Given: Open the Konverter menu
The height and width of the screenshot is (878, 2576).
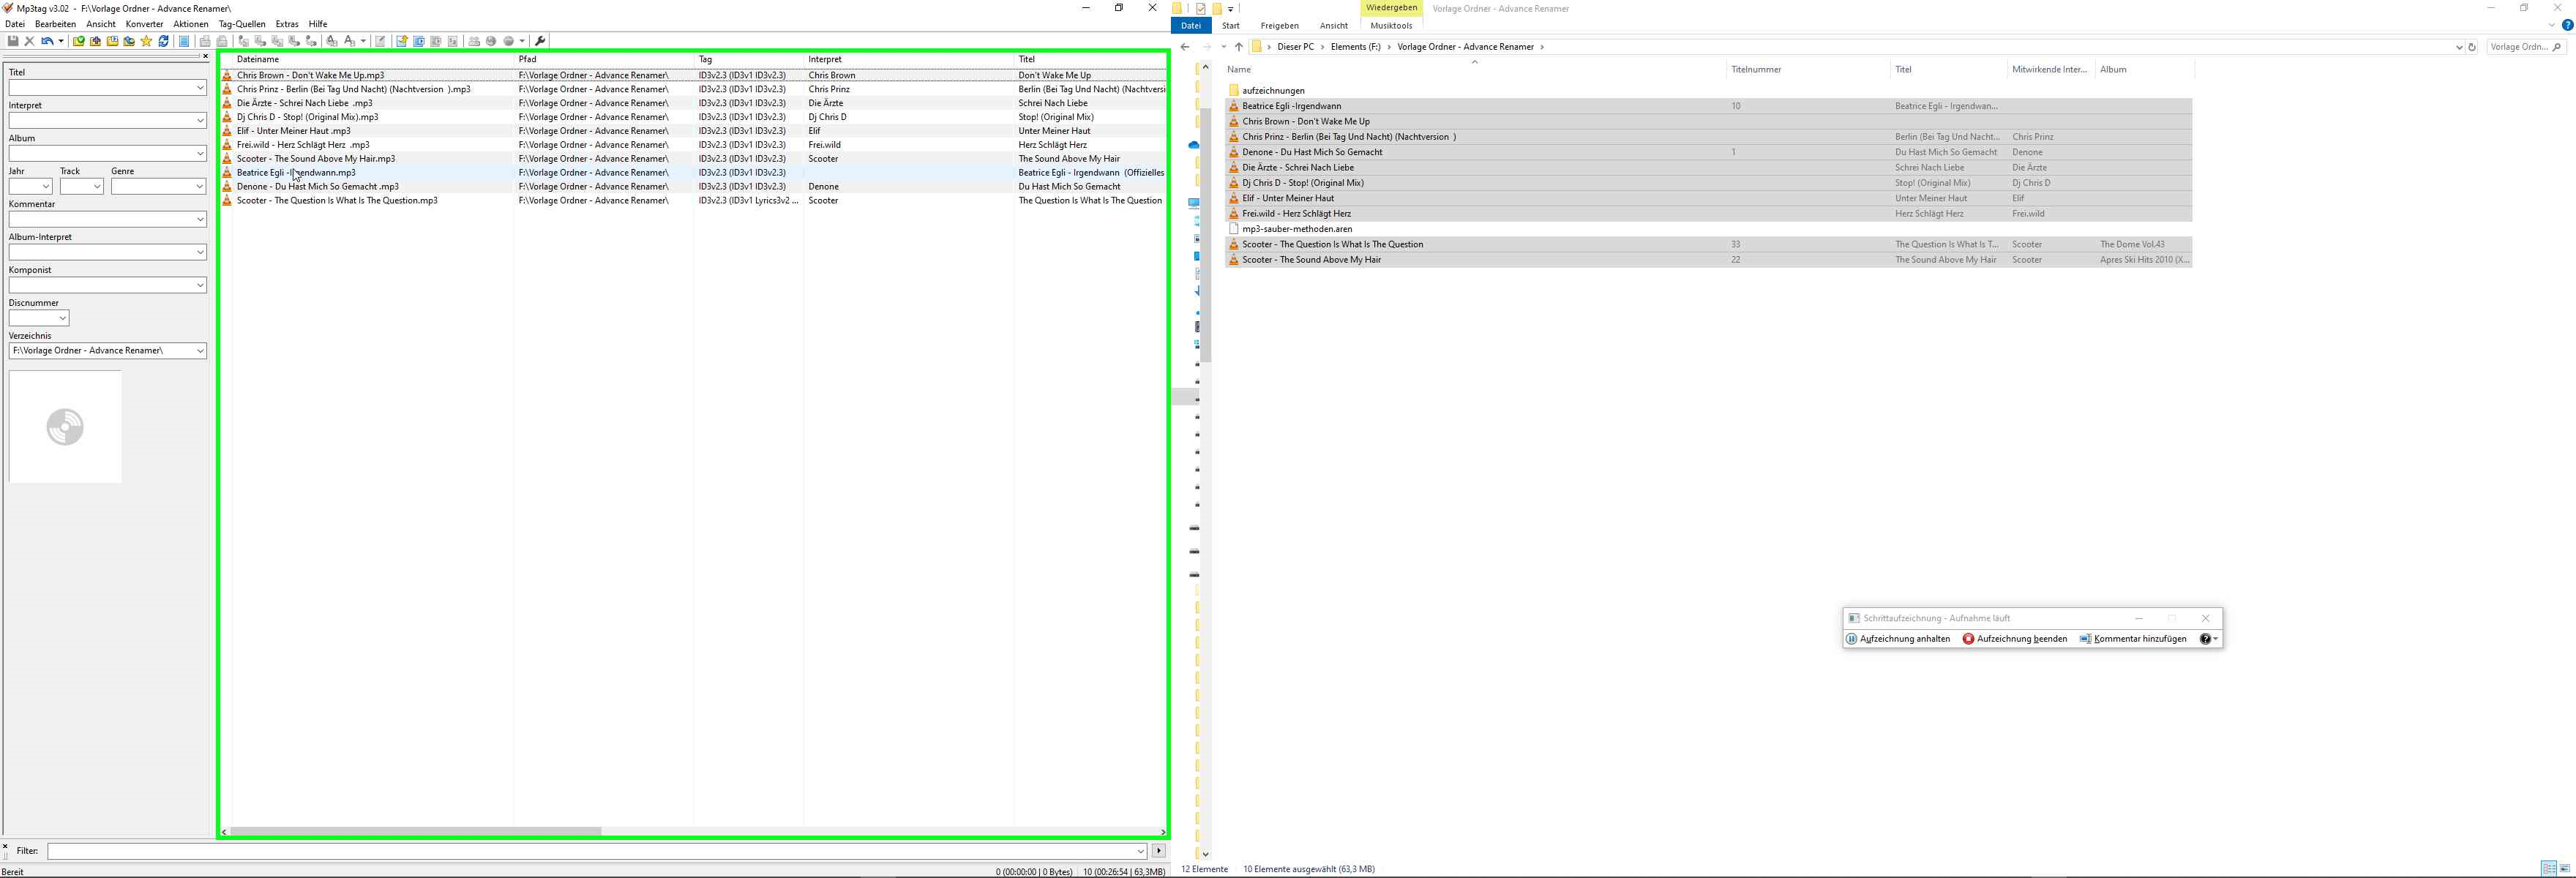Looking at the screenshot, I should point(144,24).
